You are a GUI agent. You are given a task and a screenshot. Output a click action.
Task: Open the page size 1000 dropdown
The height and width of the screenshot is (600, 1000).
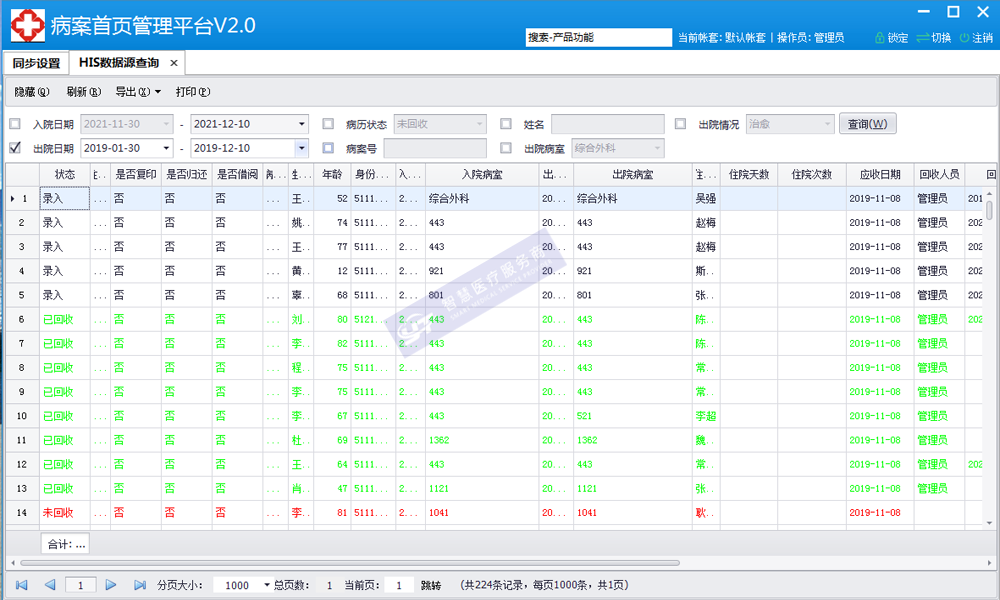(266, 585)
